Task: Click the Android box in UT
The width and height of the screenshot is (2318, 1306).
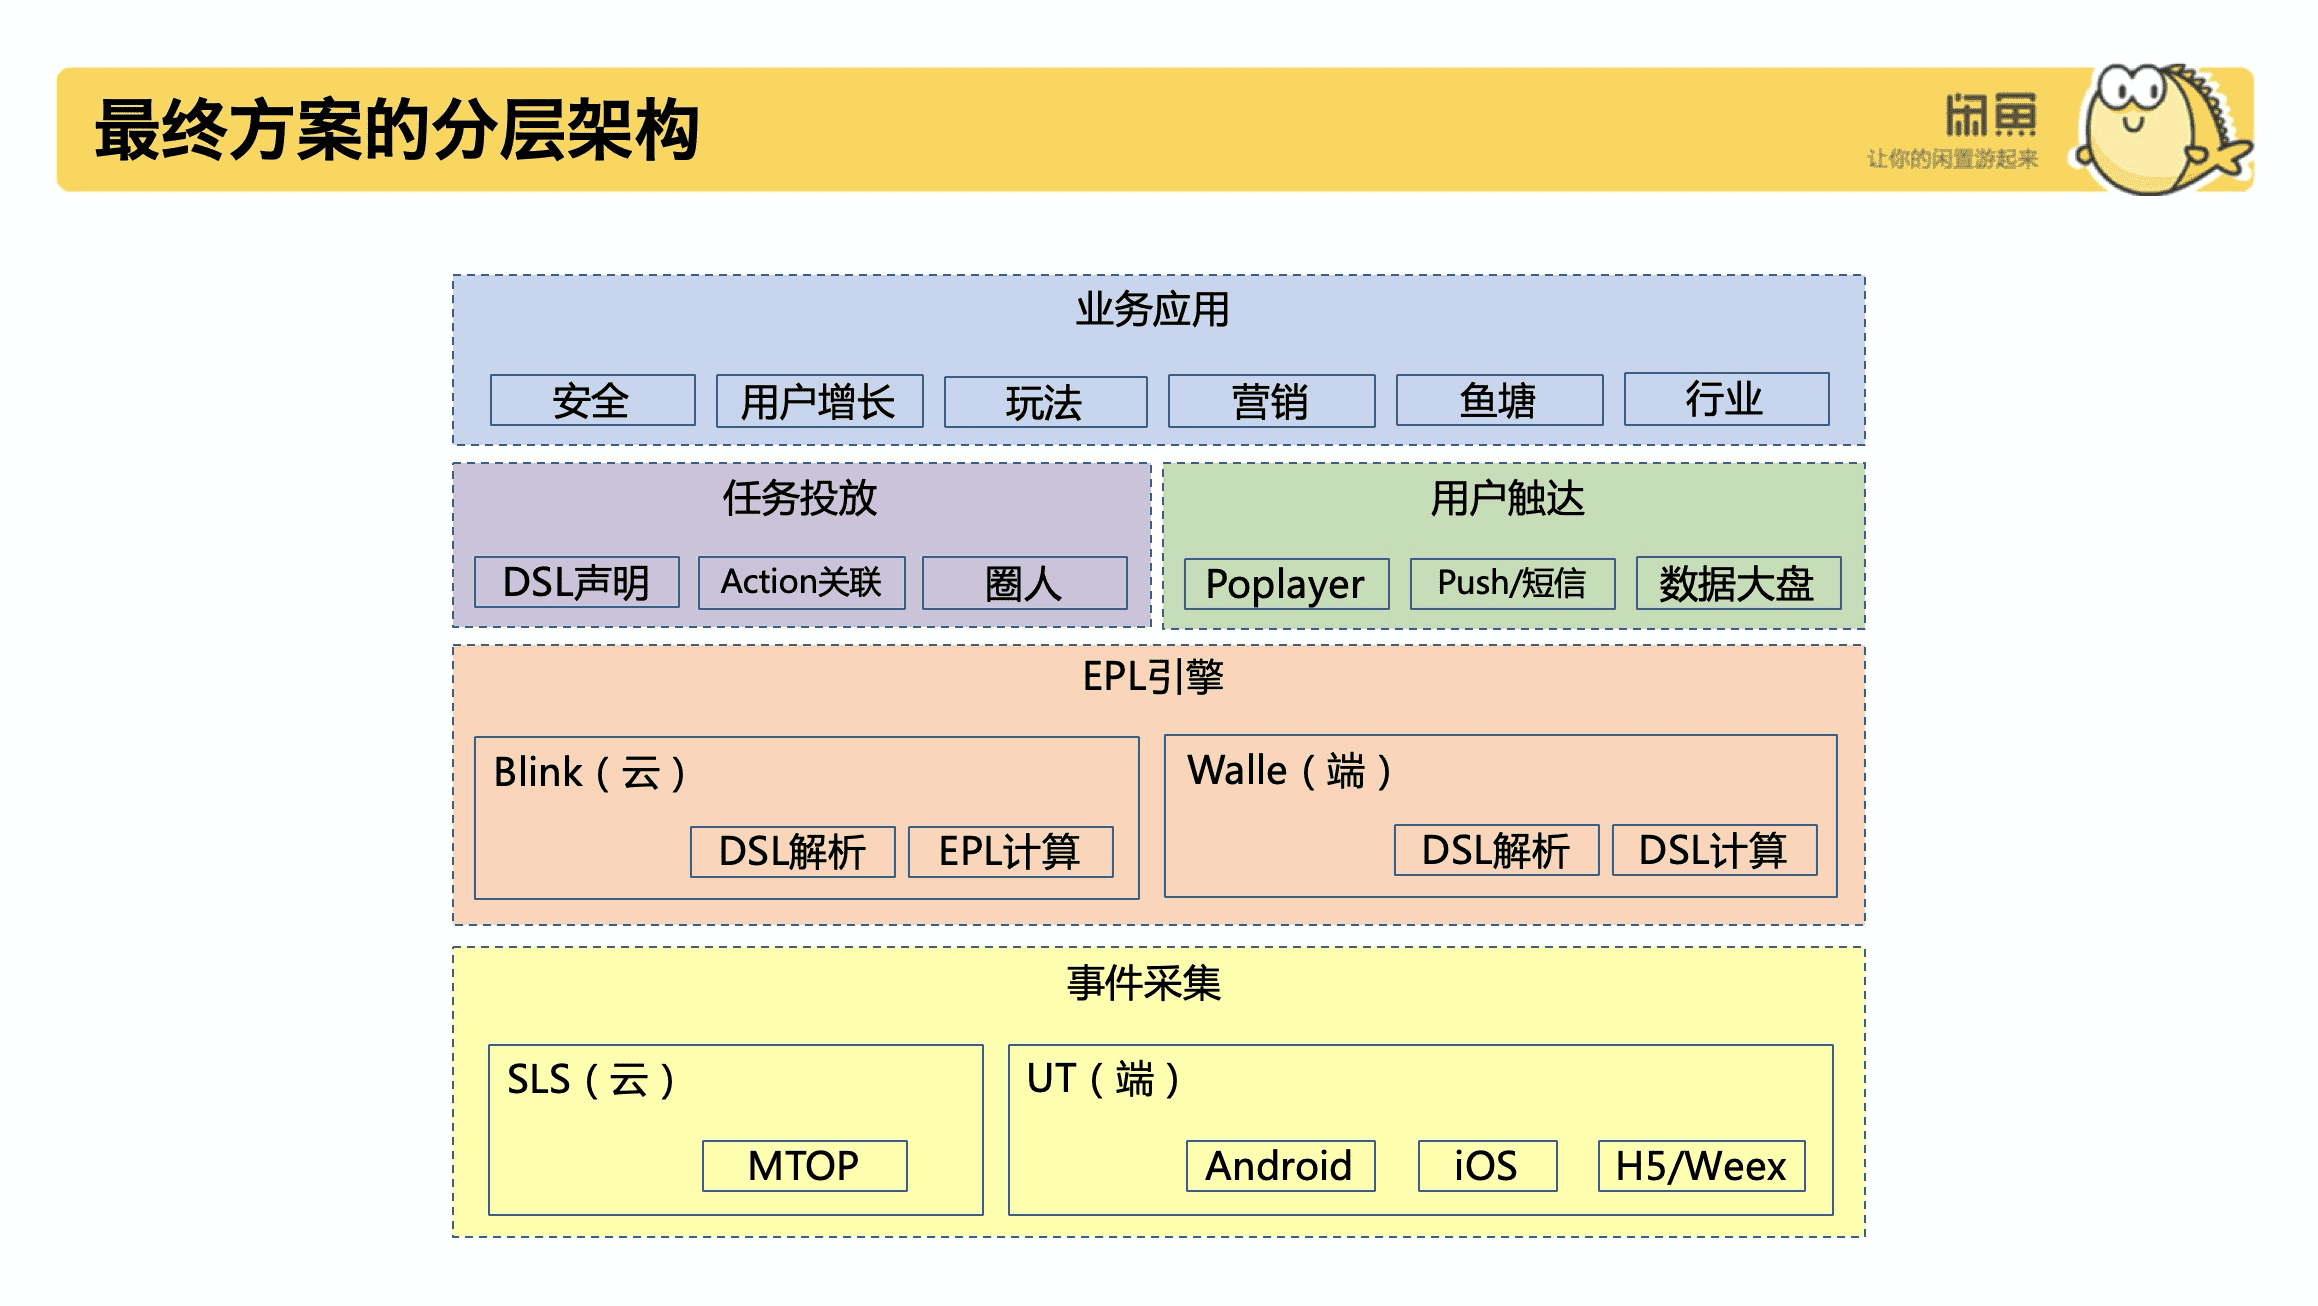Action: (x=1280, y=1166)
